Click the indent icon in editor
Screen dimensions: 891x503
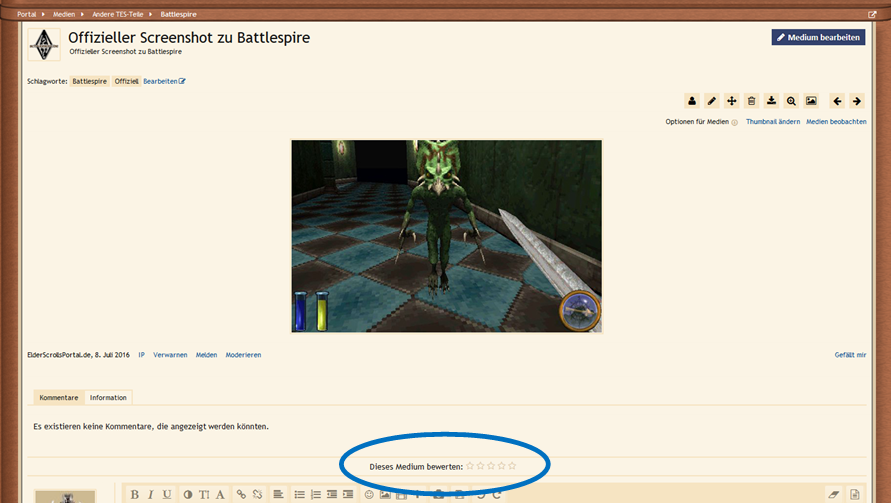coord(348,494)
